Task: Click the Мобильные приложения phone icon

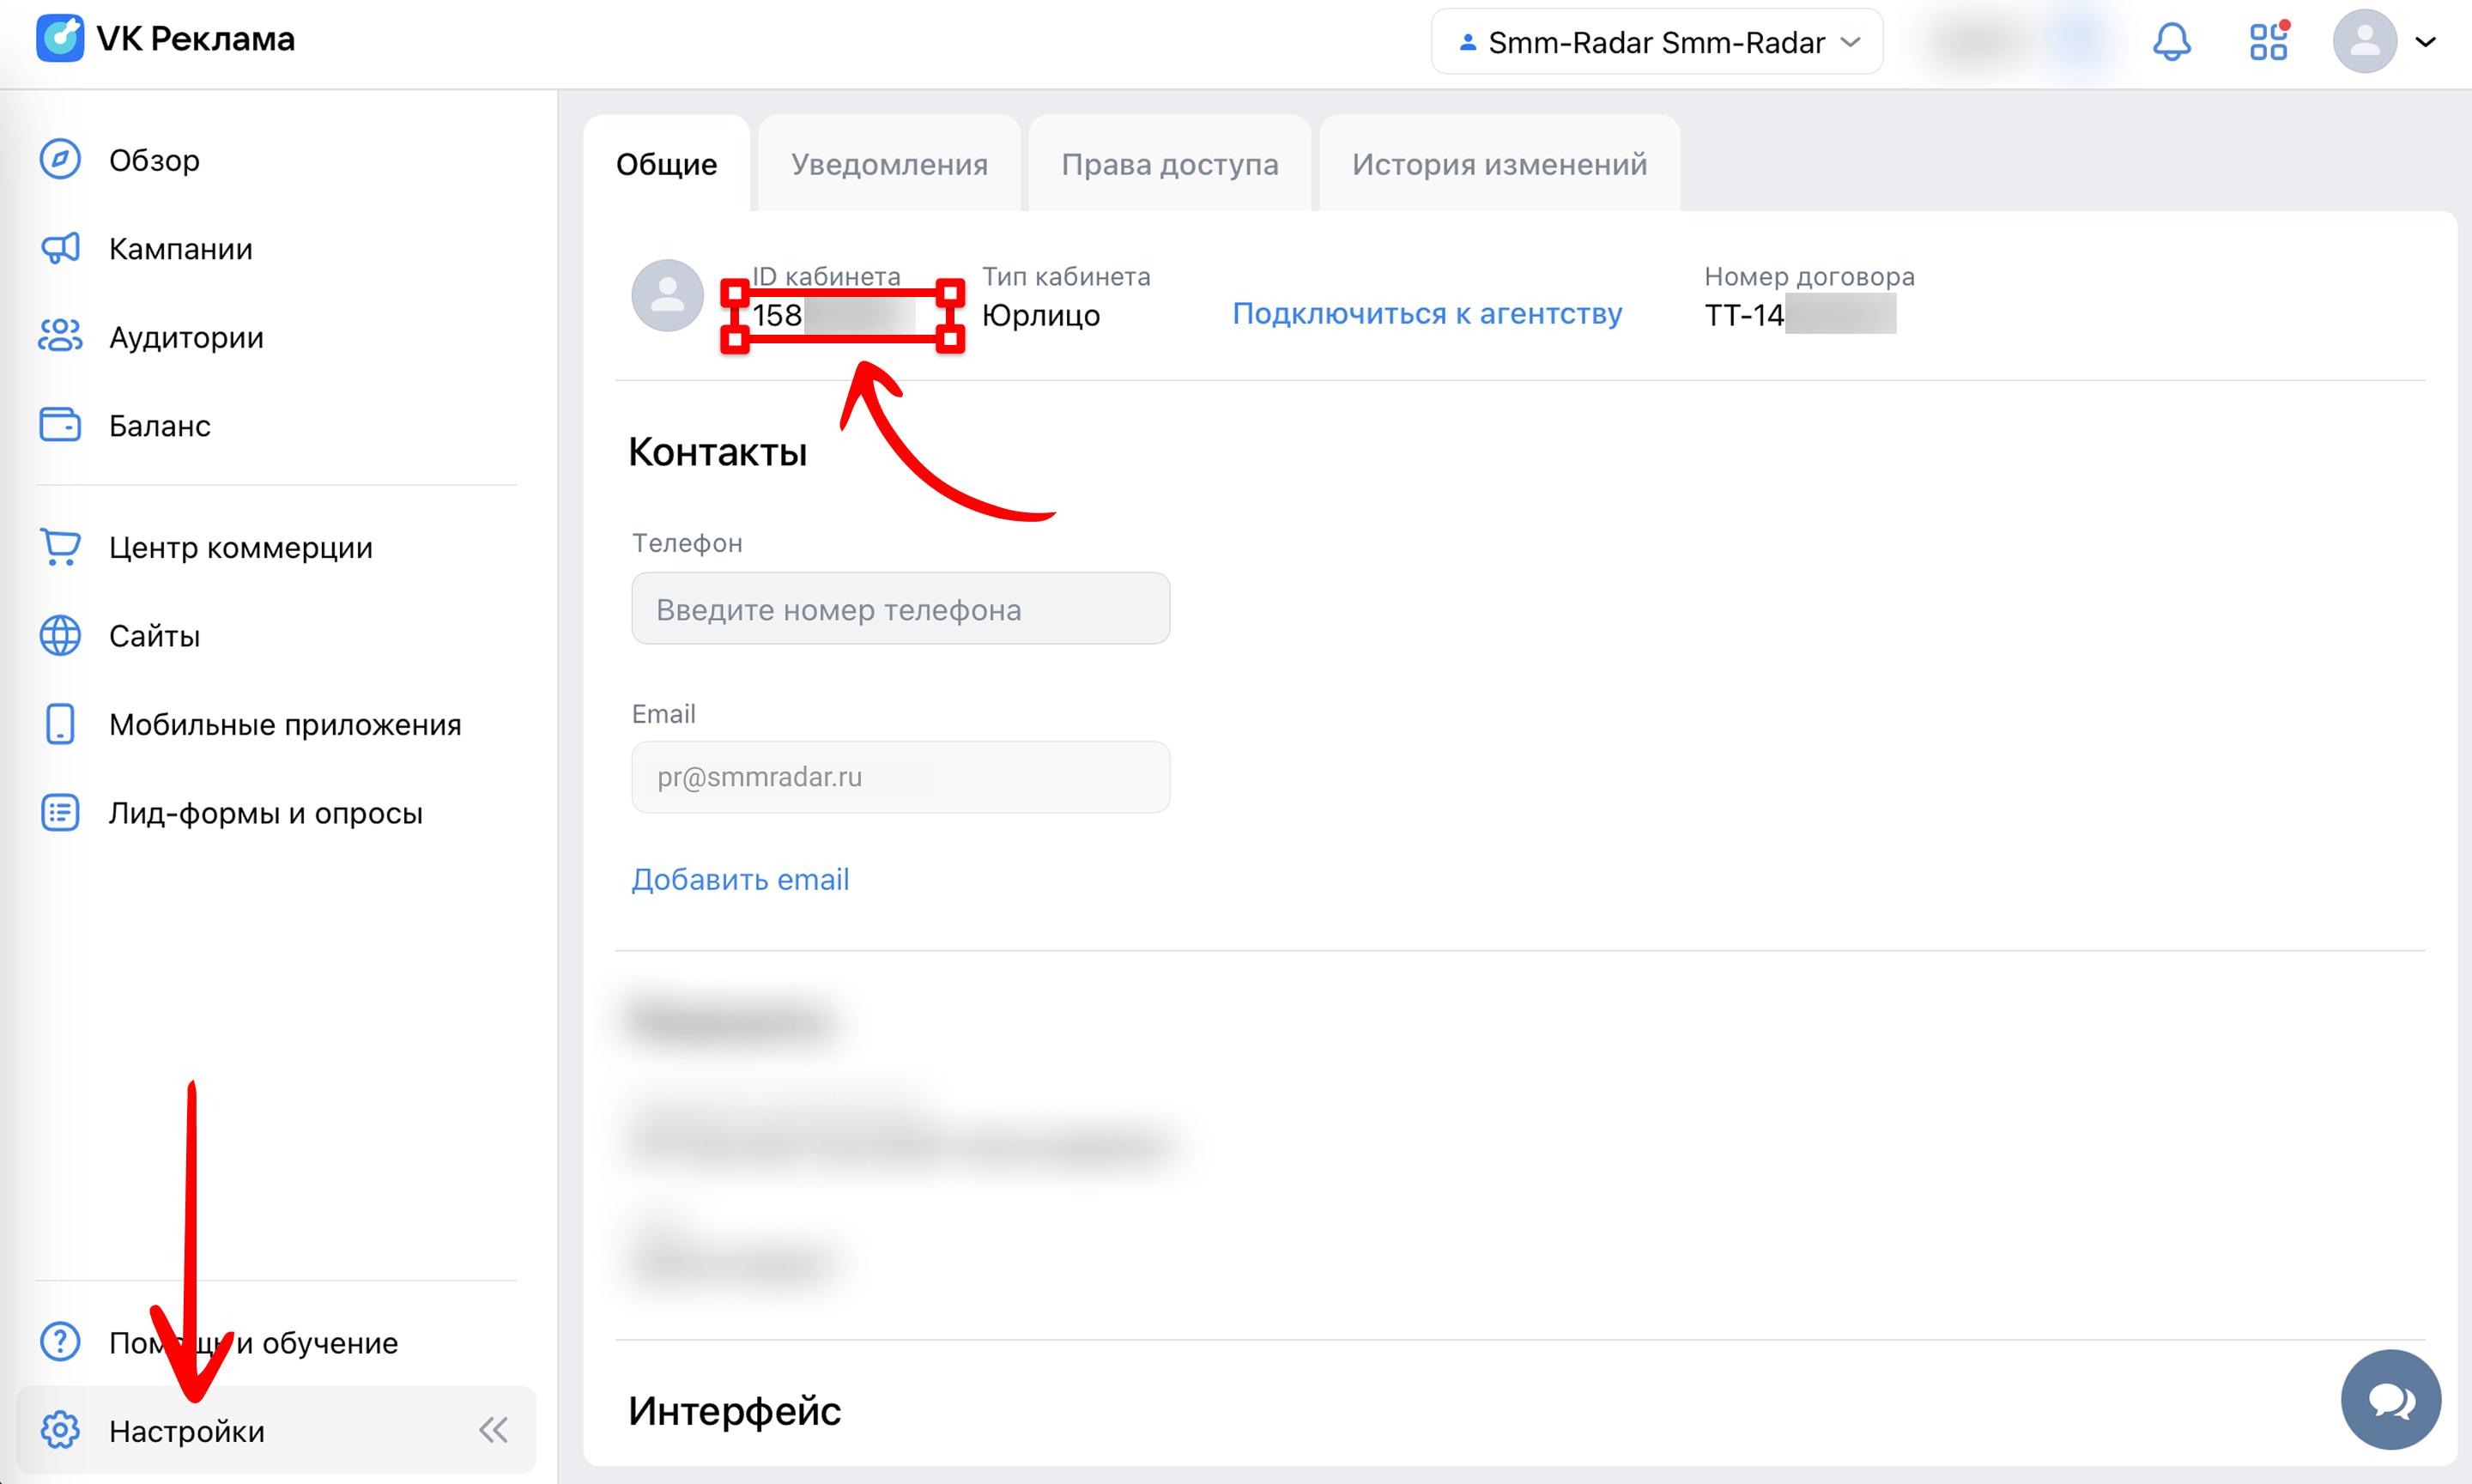Action: coord(60,724)
